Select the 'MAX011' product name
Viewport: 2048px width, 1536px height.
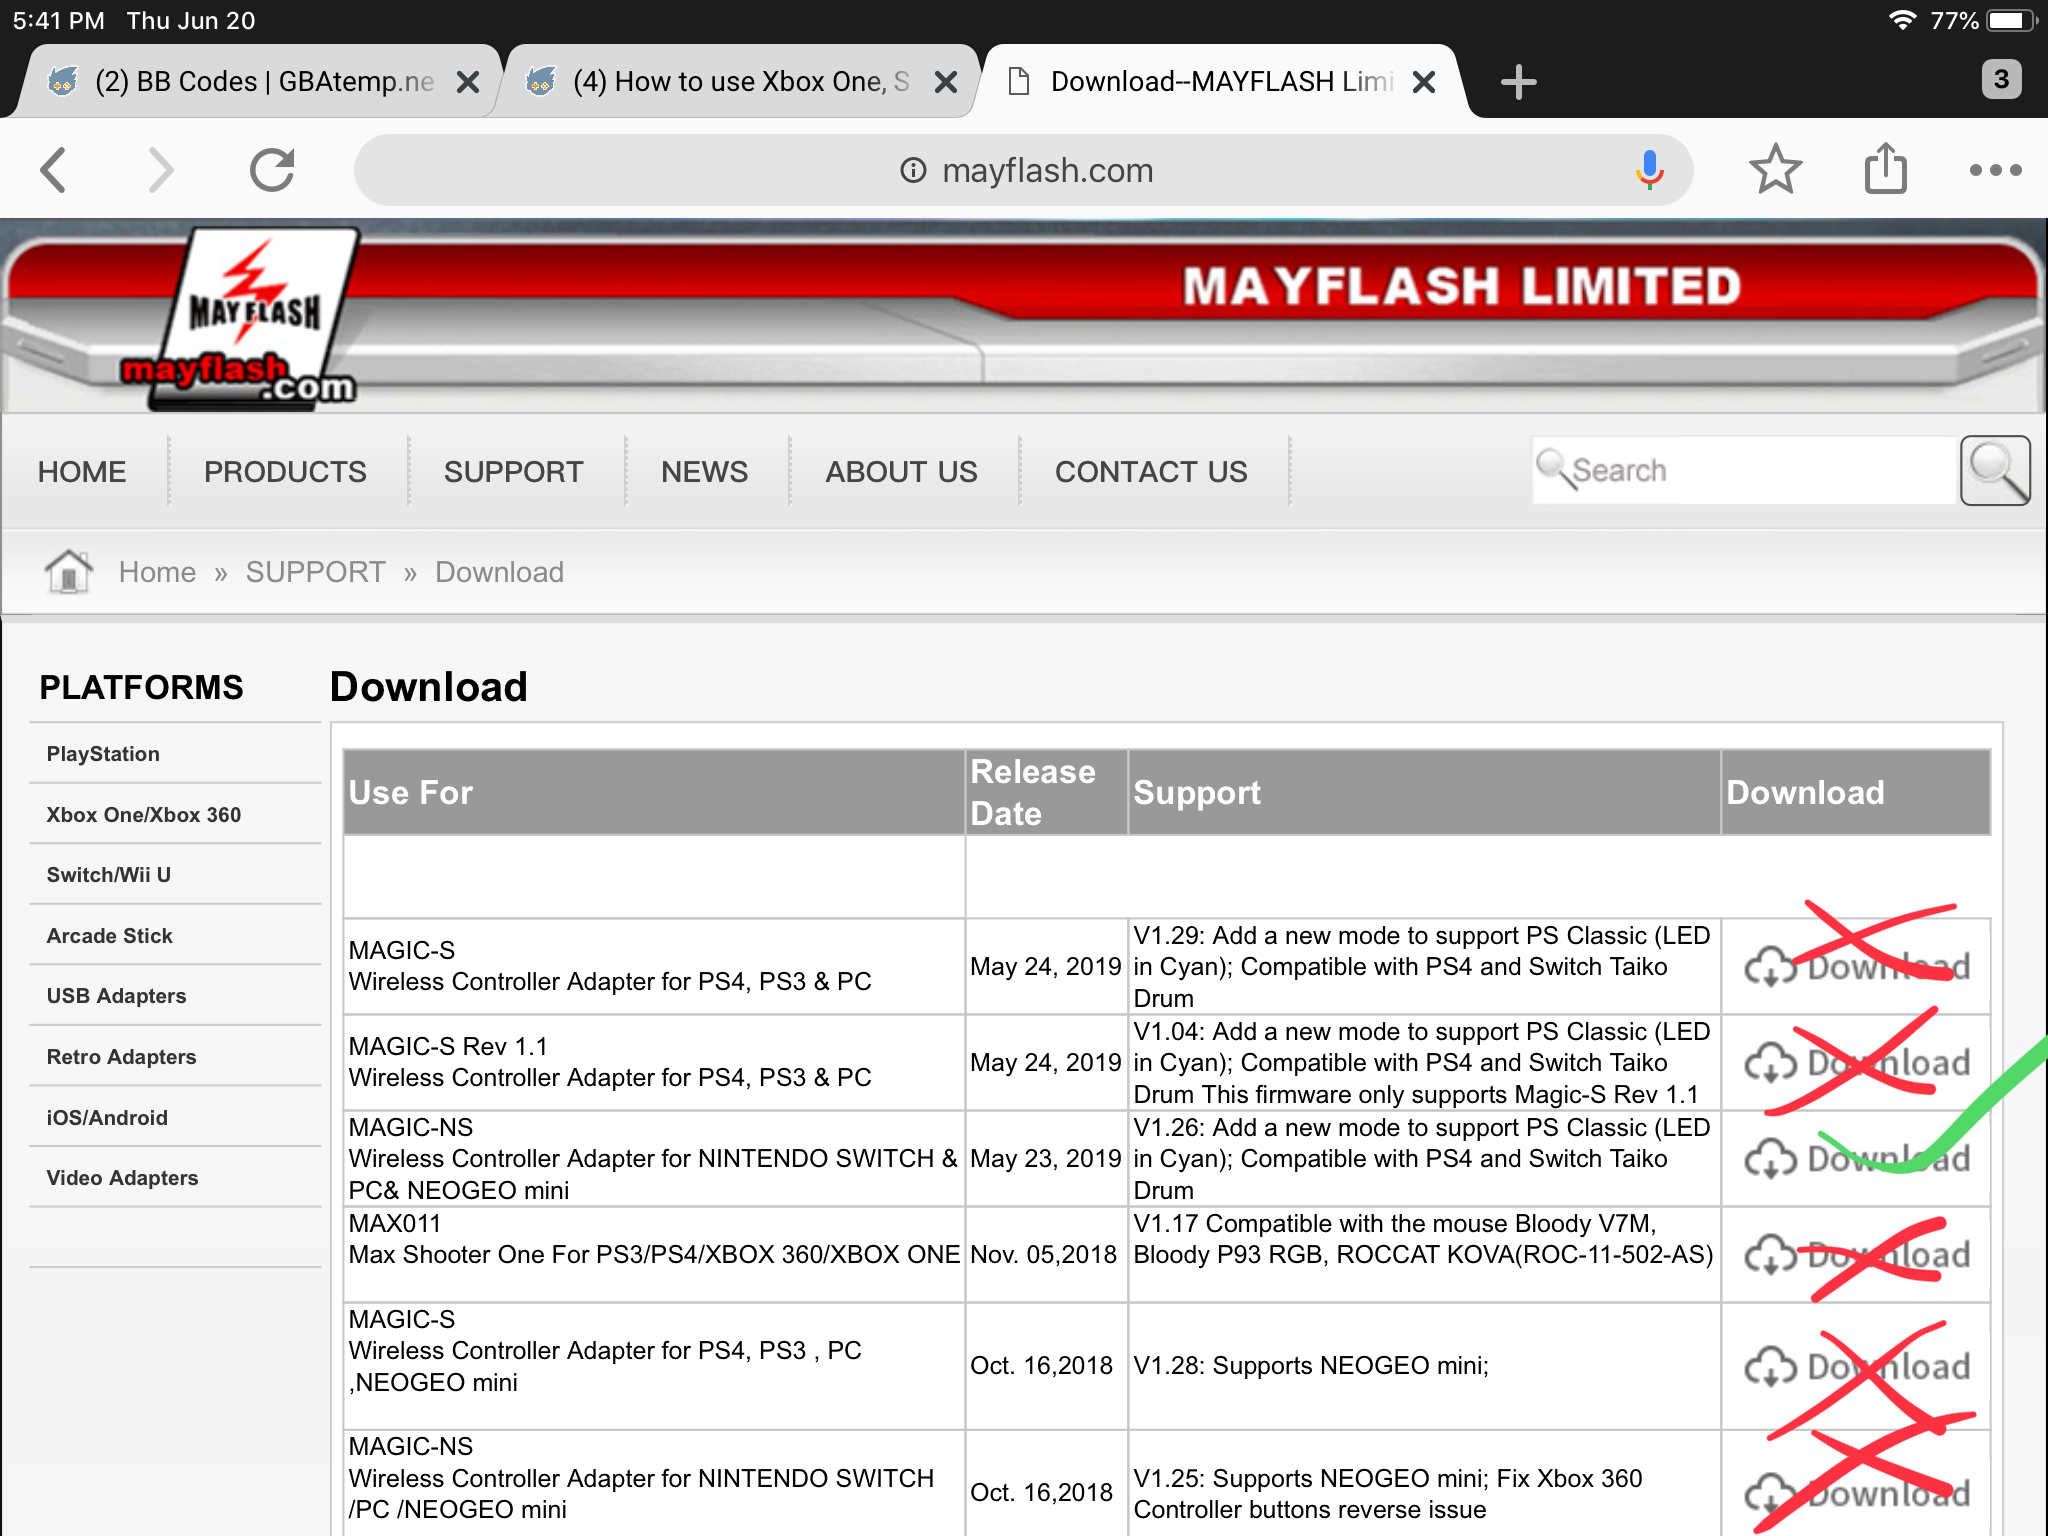[x=394, y=1223]
